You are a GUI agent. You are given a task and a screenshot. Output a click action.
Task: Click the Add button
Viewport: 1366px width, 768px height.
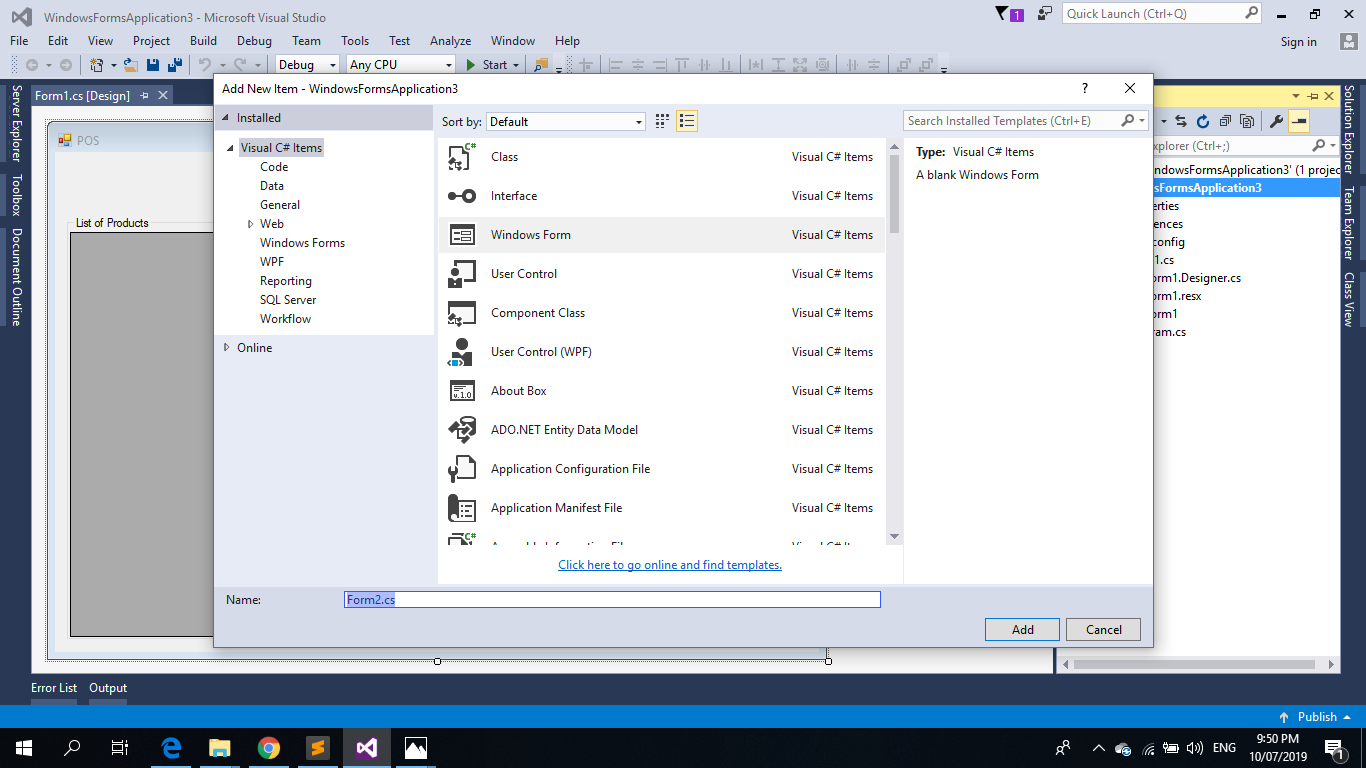click(x=1022, y=630)
